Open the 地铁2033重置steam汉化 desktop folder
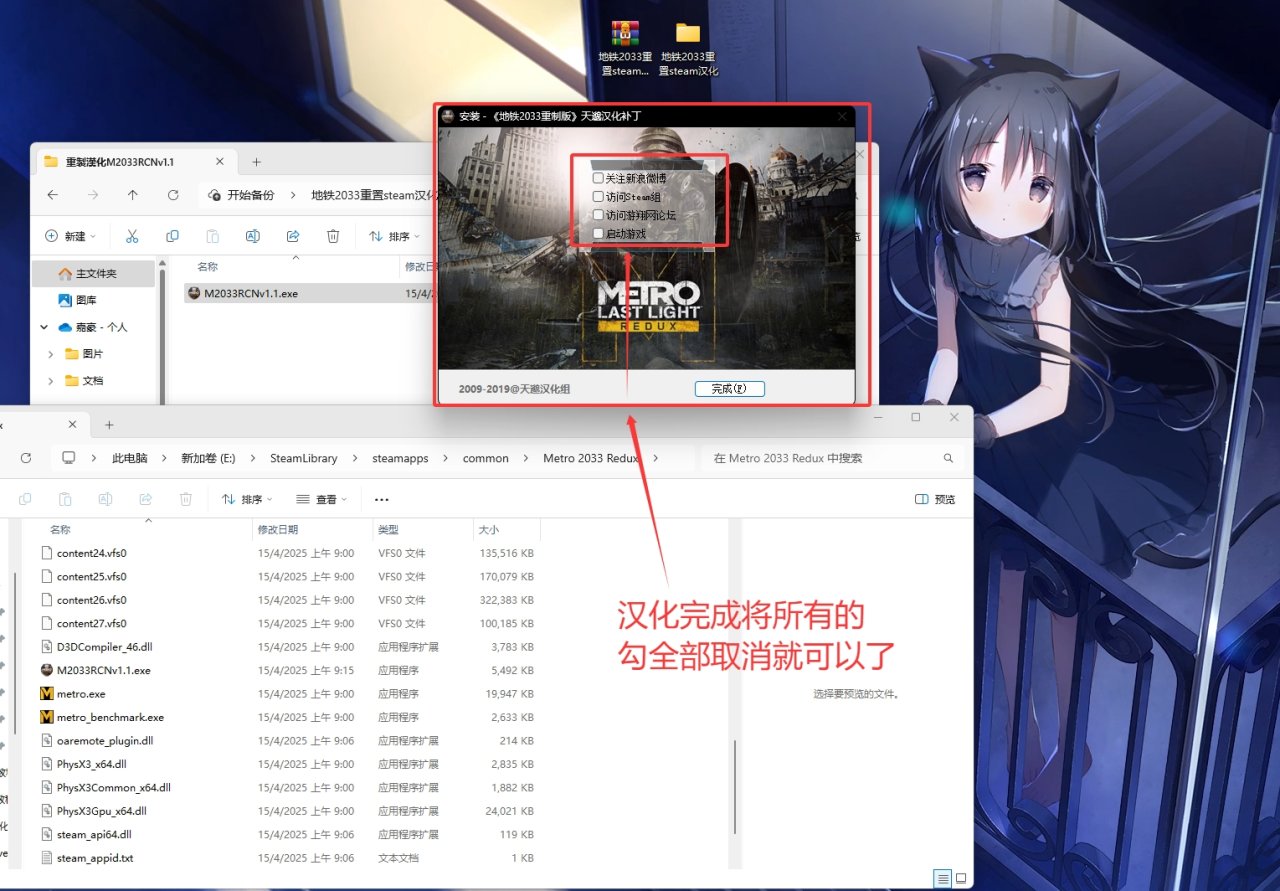 click(x=688, y=48)
